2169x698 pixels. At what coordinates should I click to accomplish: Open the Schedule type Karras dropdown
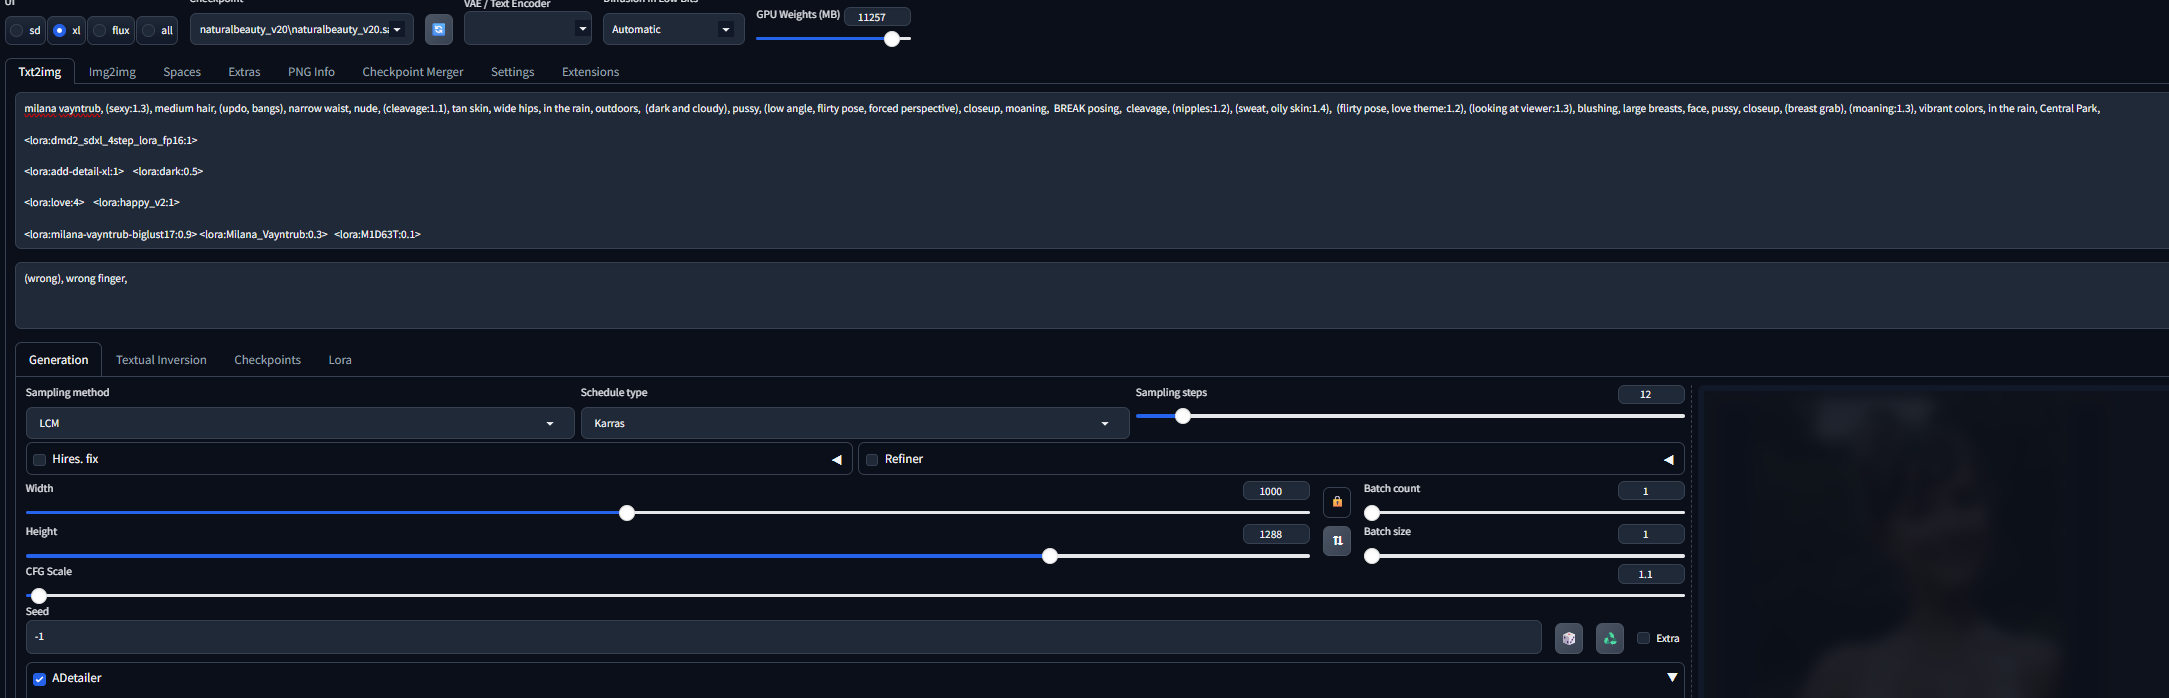tap(855, 424)
